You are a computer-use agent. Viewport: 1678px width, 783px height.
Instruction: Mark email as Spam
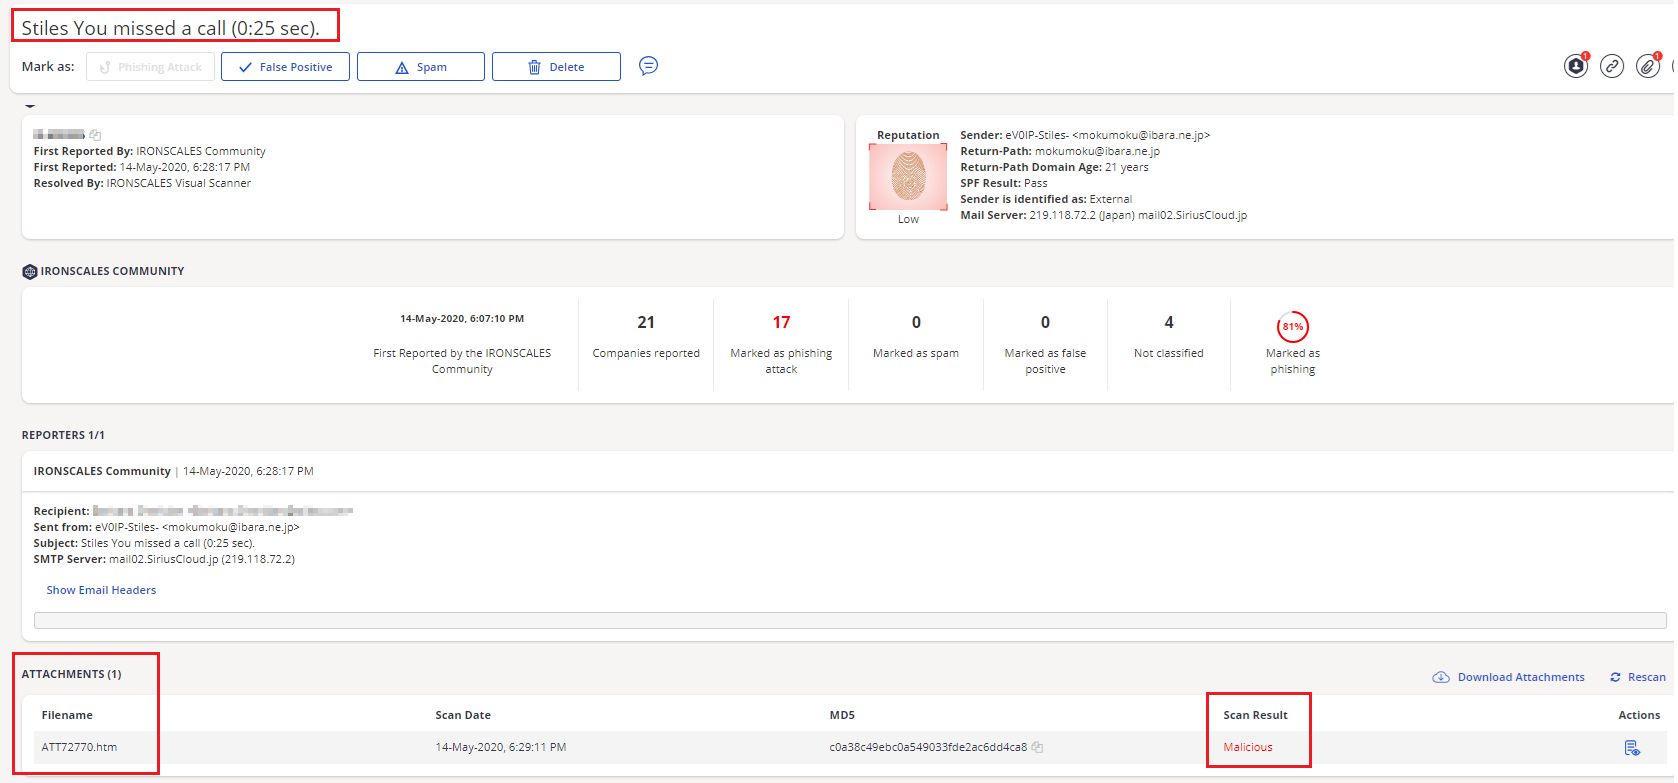[x=421, y=67]
